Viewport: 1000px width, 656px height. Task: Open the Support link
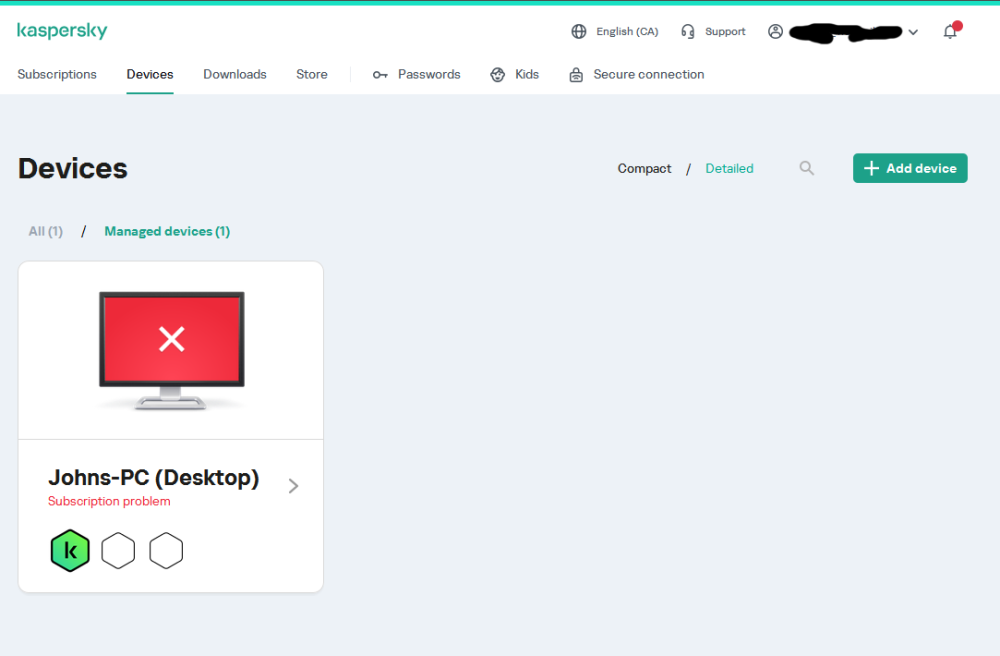pos(725,31)
